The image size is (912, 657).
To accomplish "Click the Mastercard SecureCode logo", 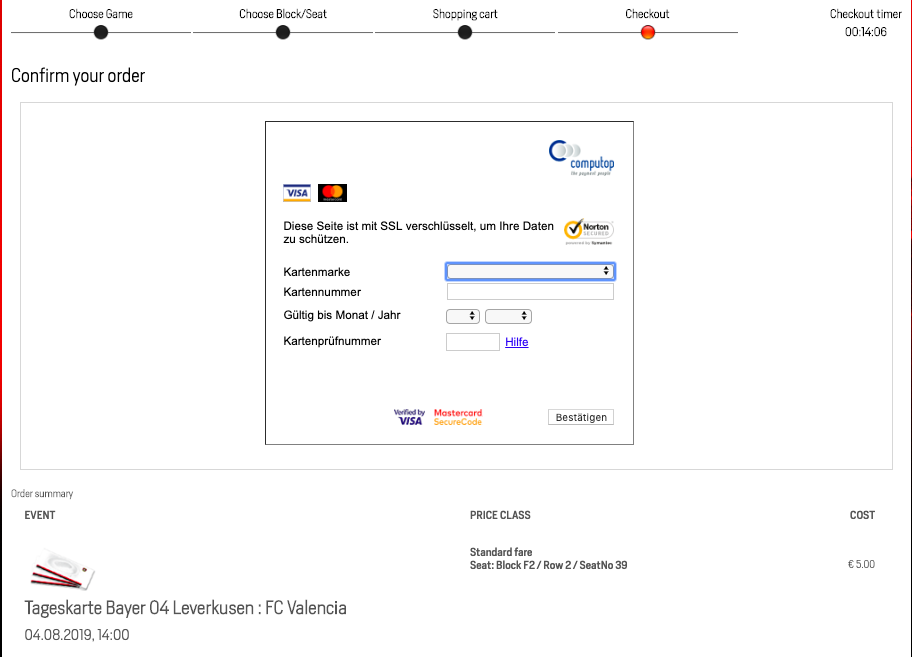I will click(458, 417).
